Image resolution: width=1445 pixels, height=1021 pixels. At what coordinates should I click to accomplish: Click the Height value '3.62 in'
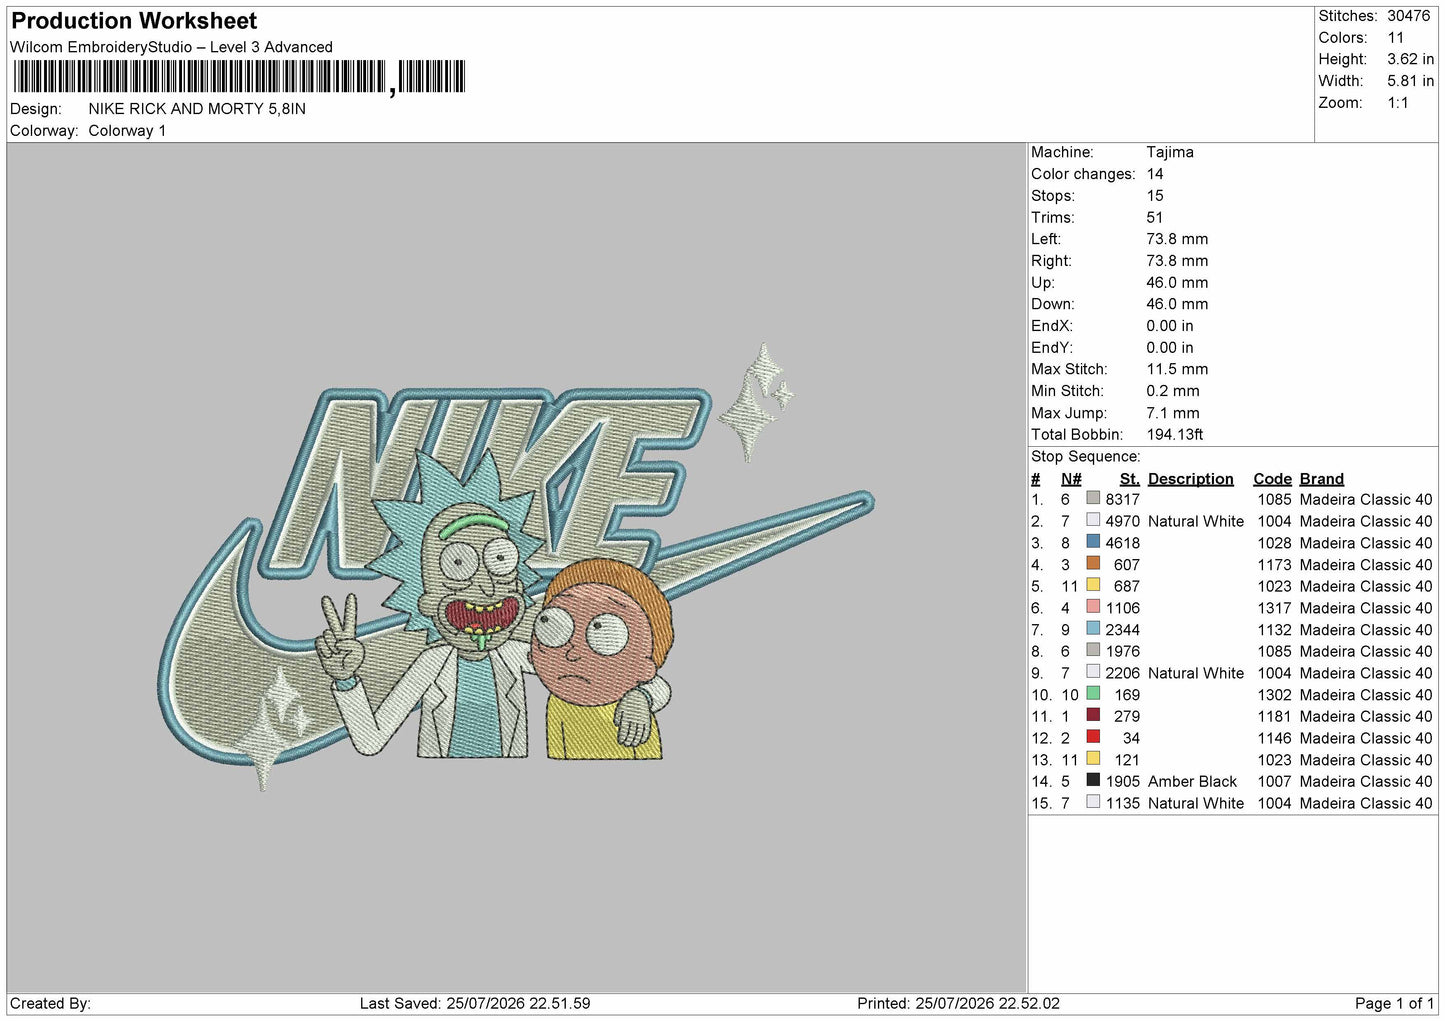click(x=1410, y=60)
